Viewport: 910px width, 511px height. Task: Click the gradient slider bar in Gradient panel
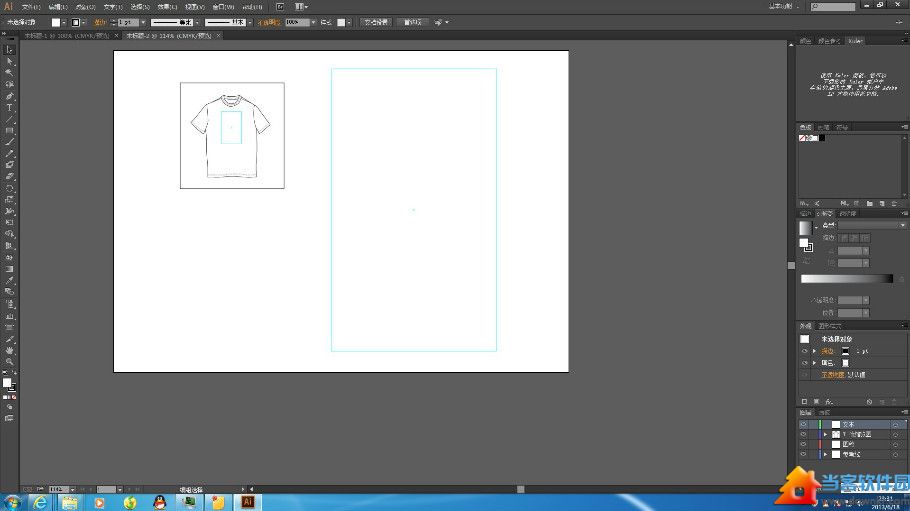846,279
